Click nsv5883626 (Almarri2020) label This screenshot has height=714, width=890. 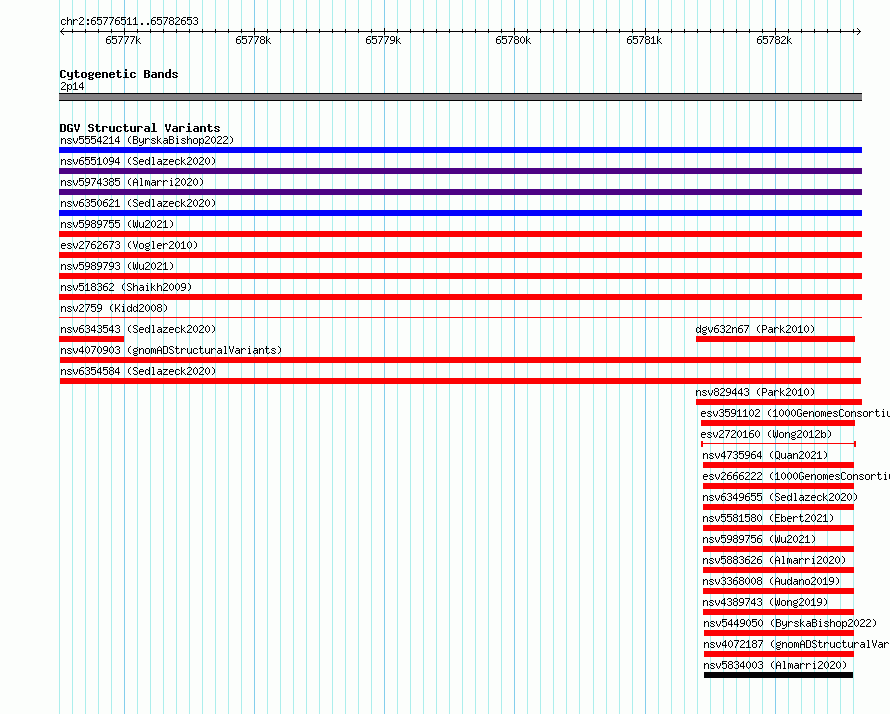tap(774, 560)
